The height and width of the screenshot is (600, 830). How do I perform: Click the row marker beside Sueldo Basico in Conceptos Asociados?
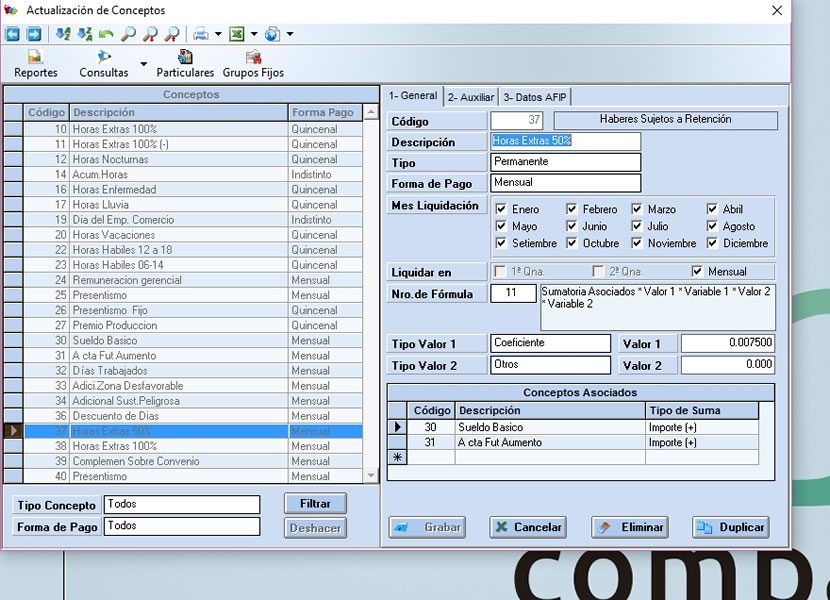[398, 427]
